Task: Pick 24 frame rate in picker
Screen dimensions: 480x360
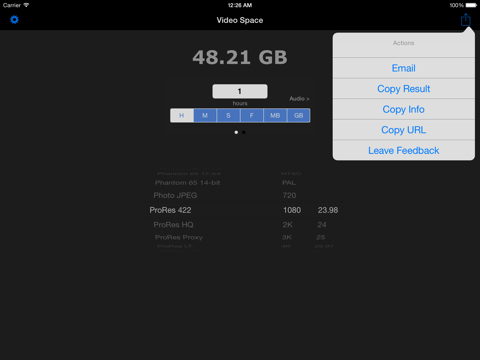Action: [322, 225]
